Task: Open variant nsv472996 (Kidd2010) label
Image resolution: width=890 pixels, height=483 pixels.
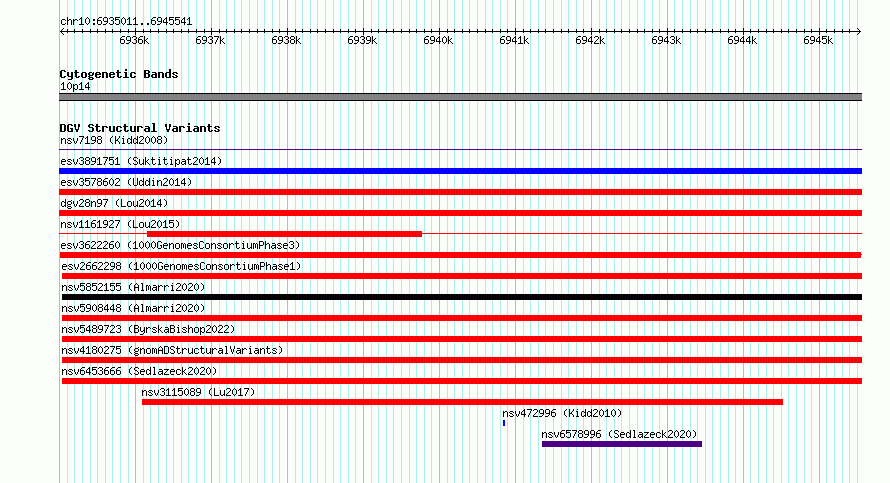Action: 562,413
